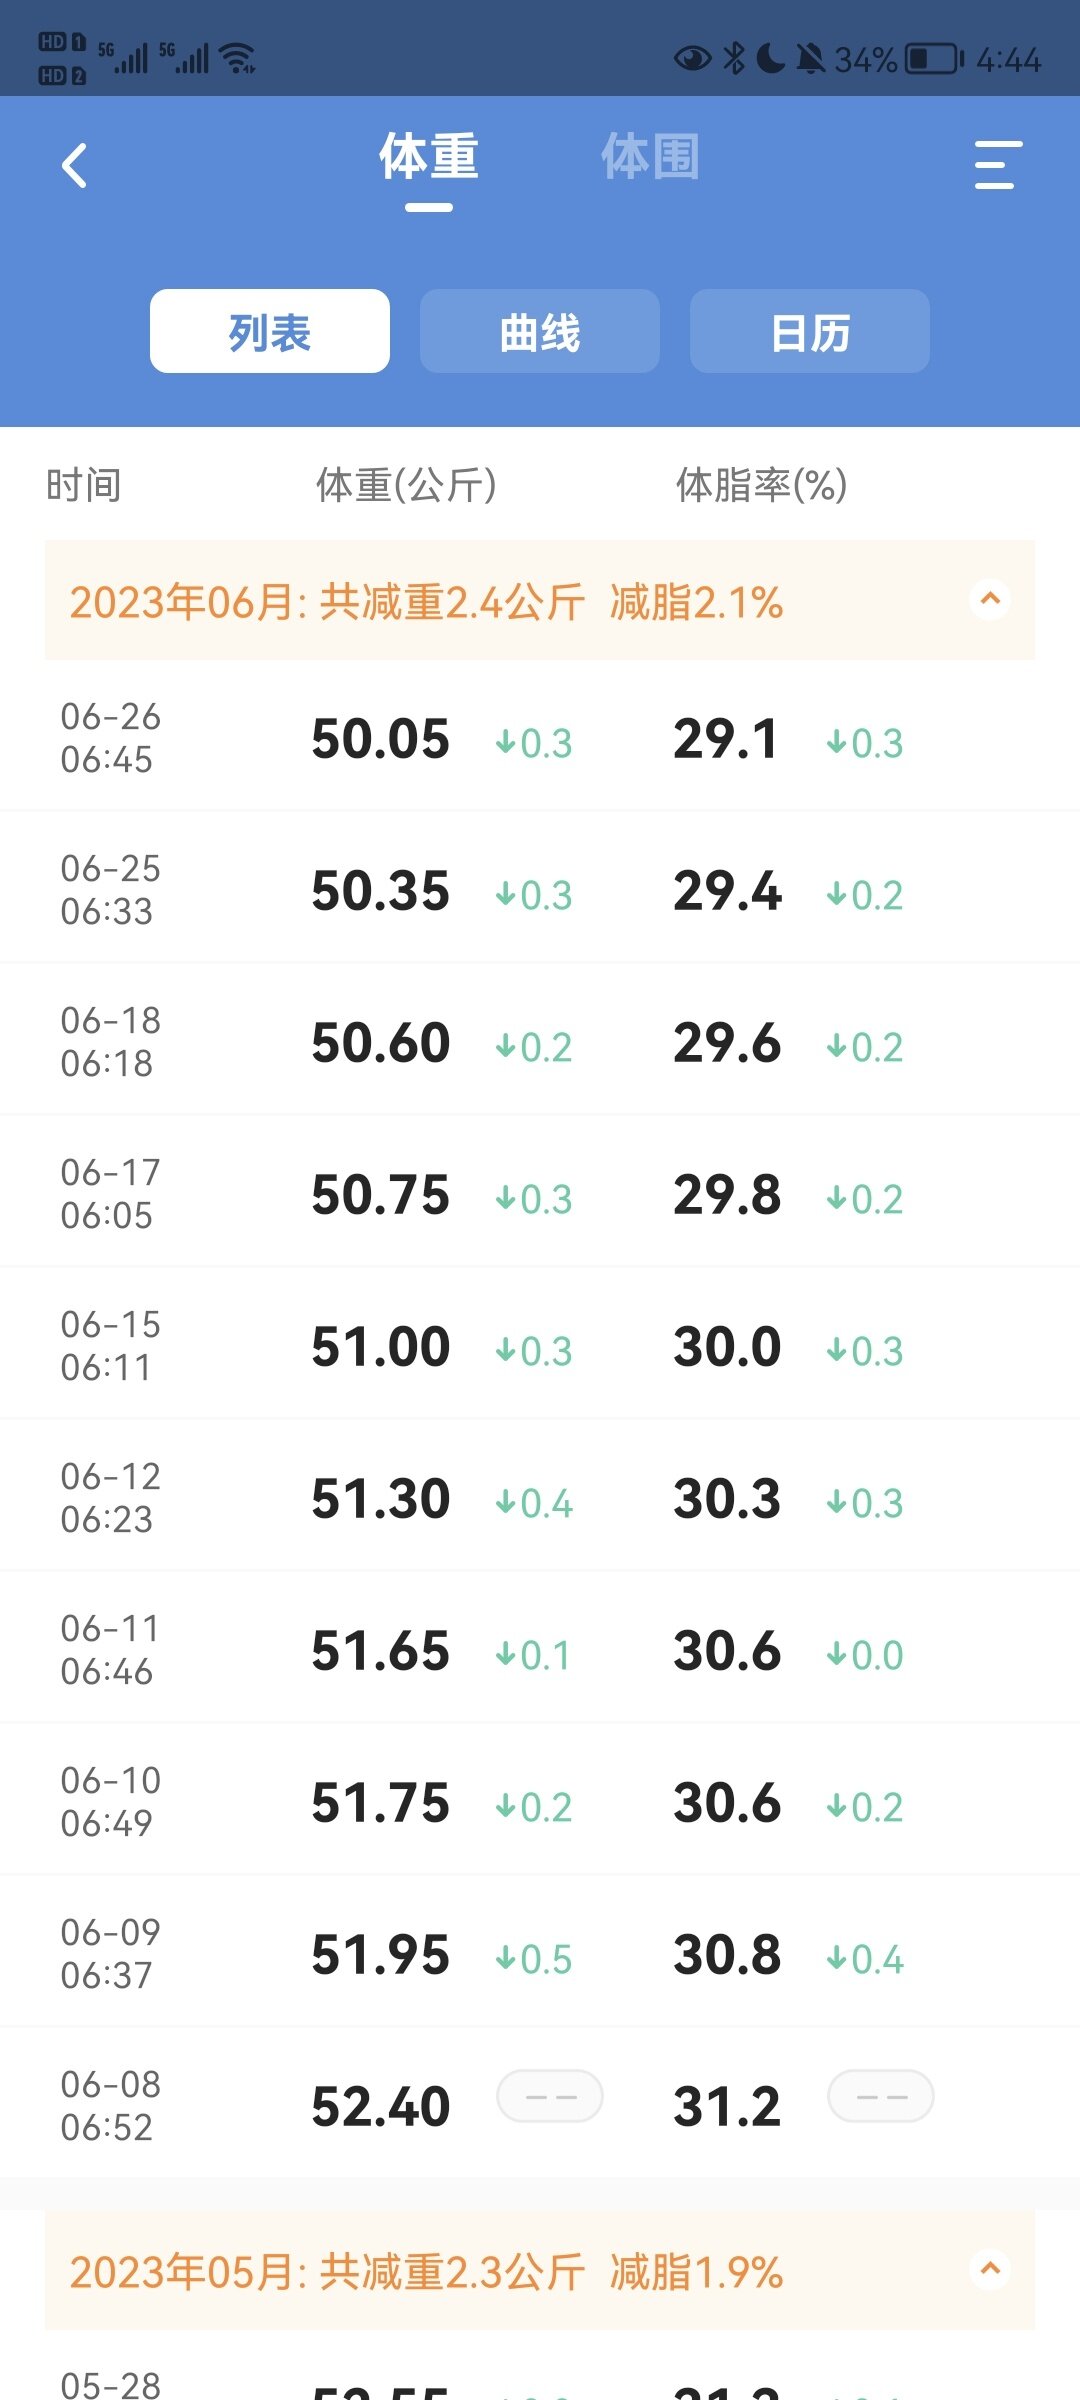Tap the back arrow icon
The image size is (1080, 2400).
pyautogui.click(x=75, y=166)
